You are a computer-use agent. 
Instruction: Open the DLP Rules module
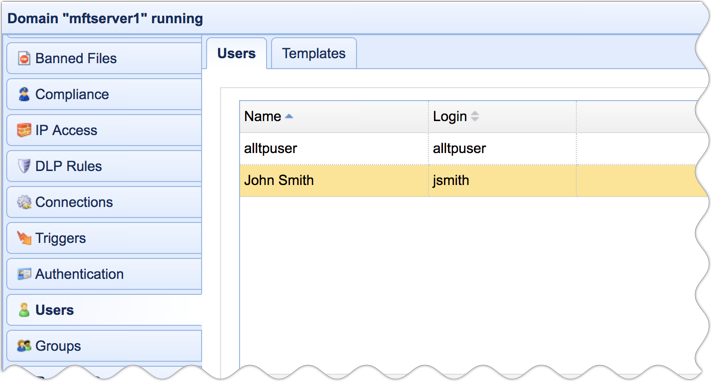pyautogui.click(x=104, y=166)
